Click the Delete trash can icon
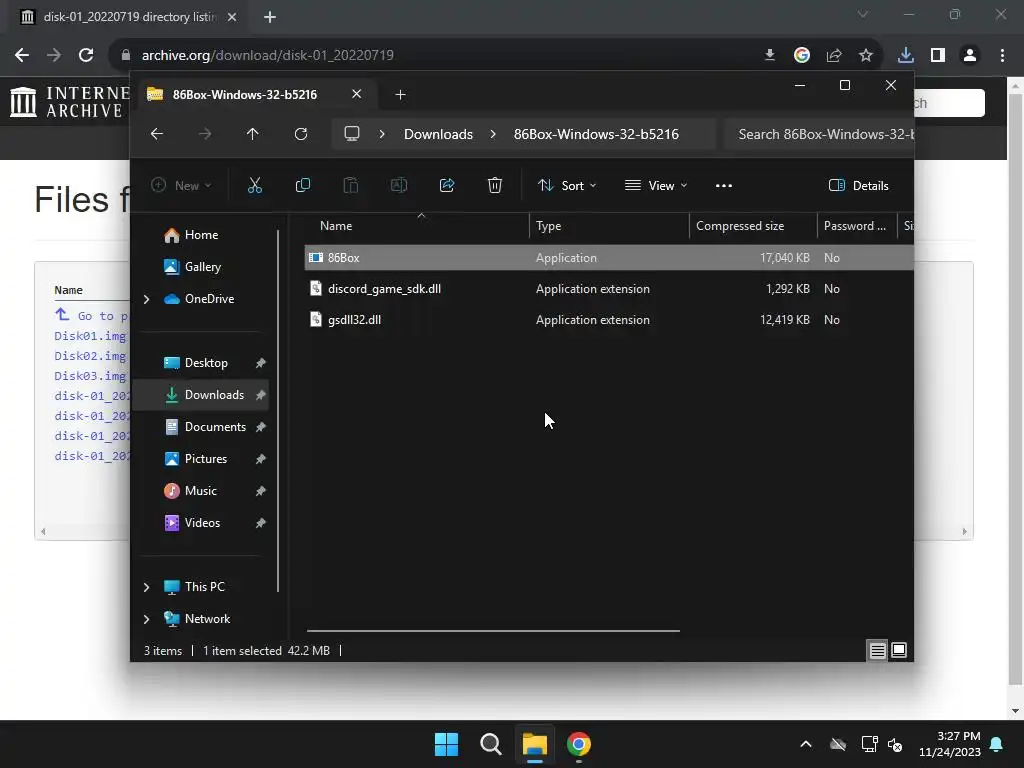This screenshot has width=1024, height=768. [495, 185]
